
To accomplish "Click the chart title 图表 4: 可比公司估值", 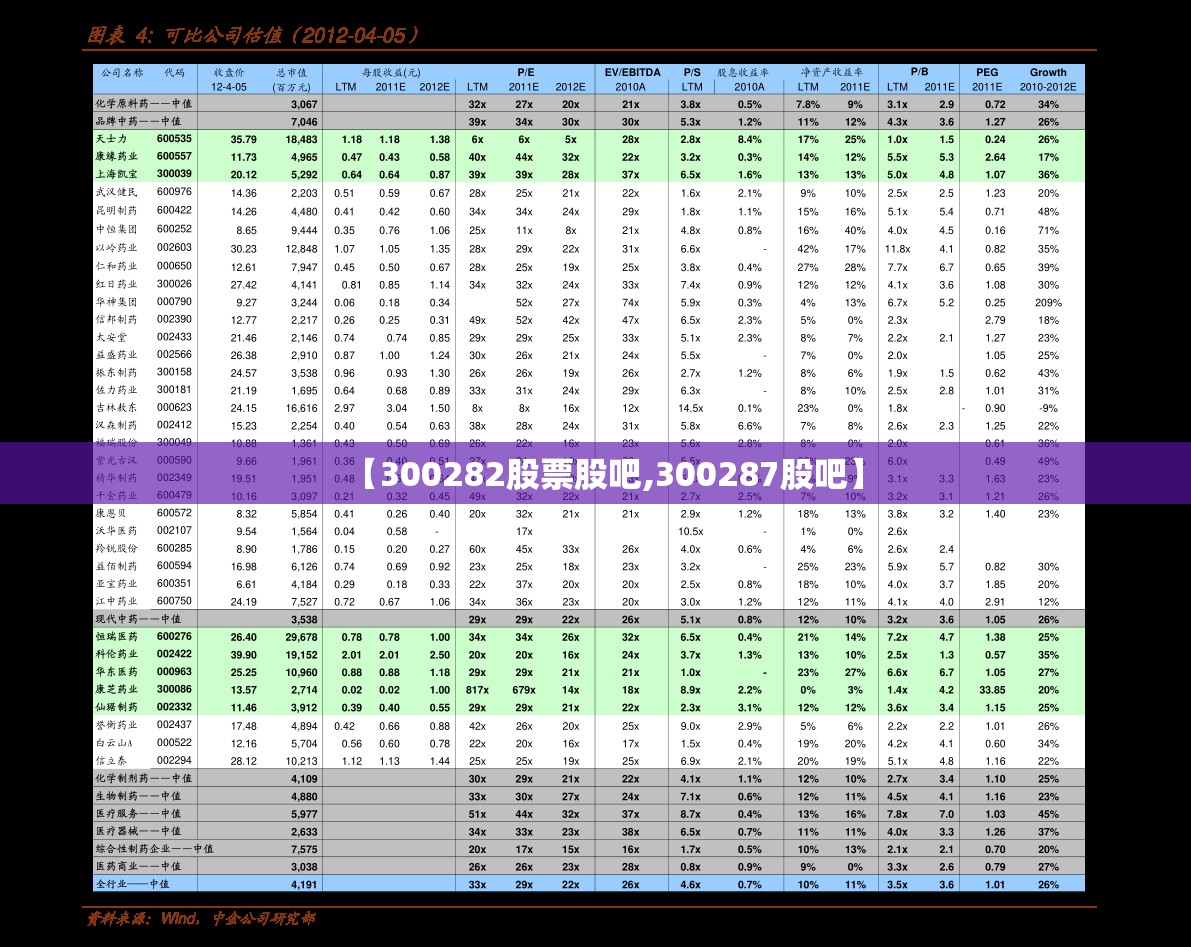I will [x=253, y=35].
